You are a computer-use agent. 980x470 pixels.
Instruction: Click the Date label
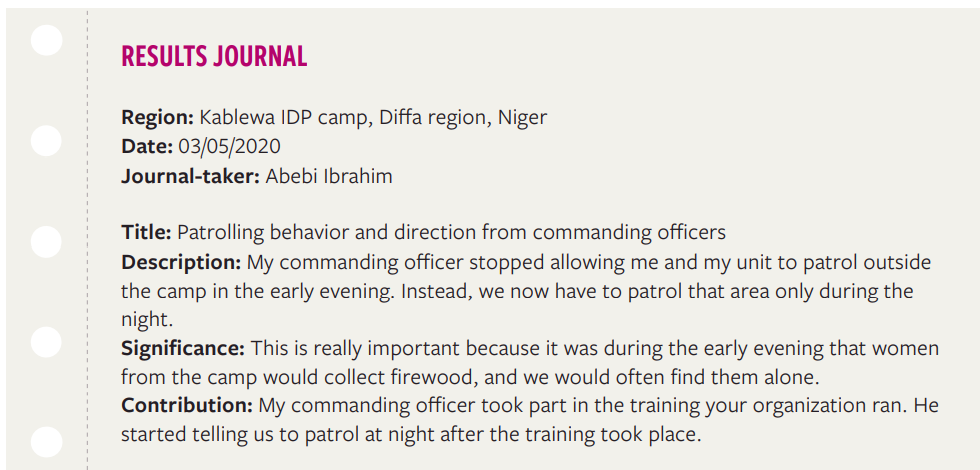147,146
